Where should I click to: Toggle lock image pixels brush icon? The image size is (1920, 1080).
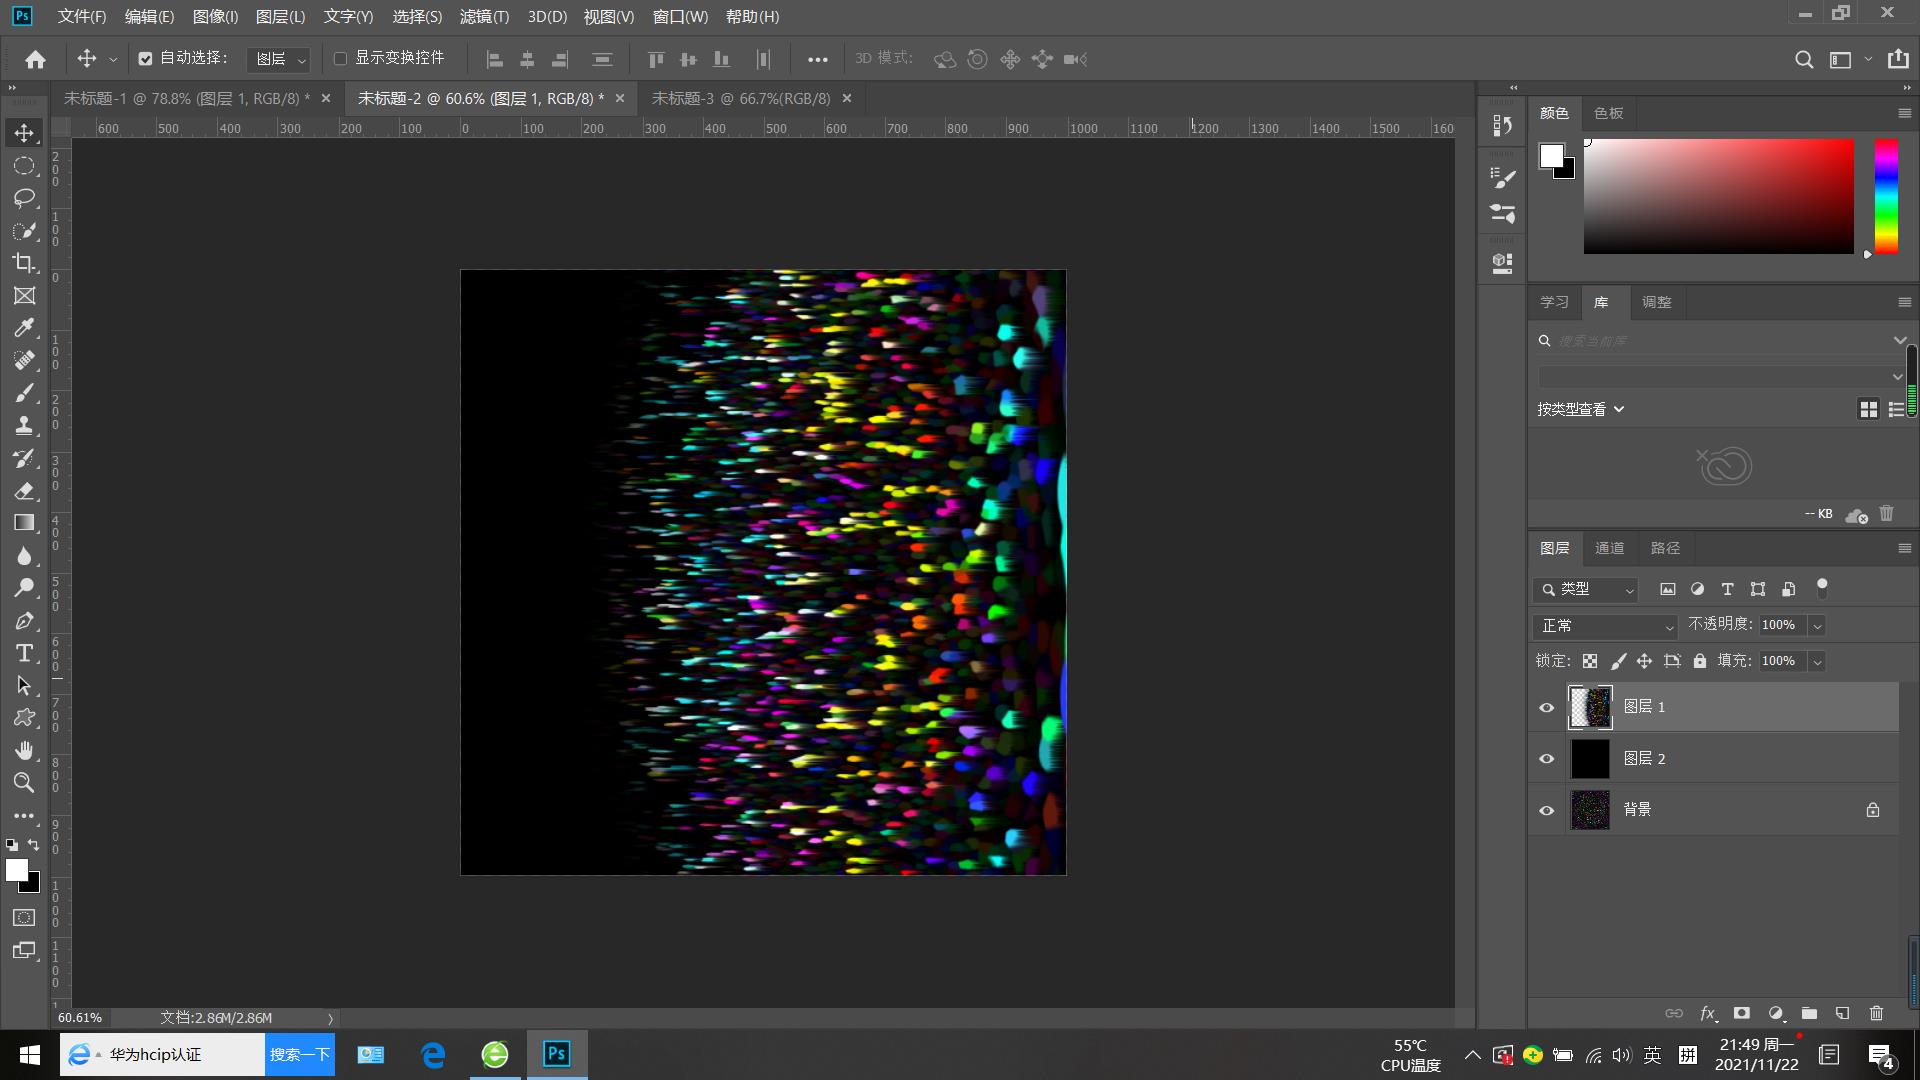(x=1618, y=661)
